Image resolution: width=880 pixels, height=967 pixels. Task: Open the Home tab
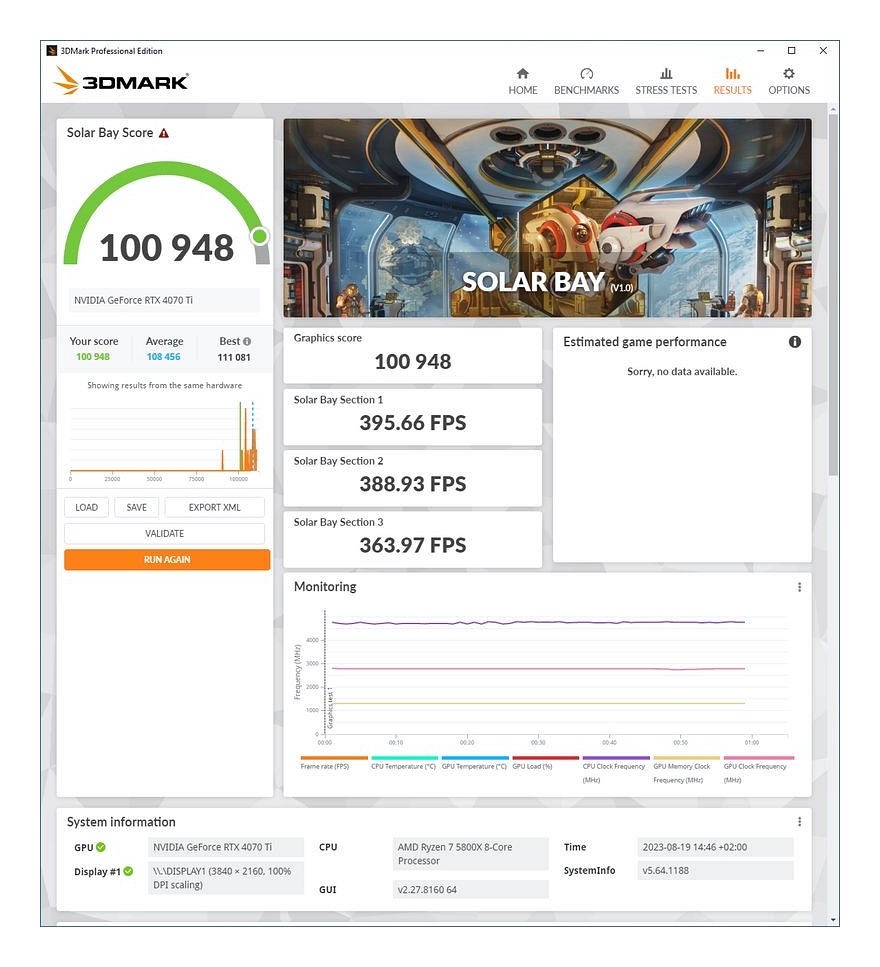[x=522, y=82]
